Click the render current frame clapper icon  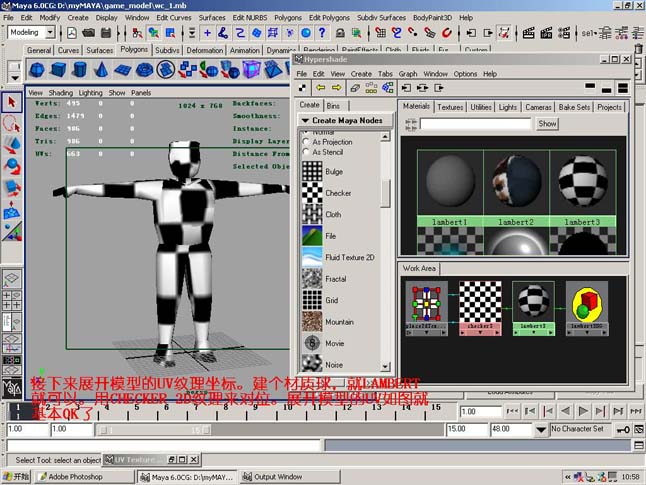(529, 33)
